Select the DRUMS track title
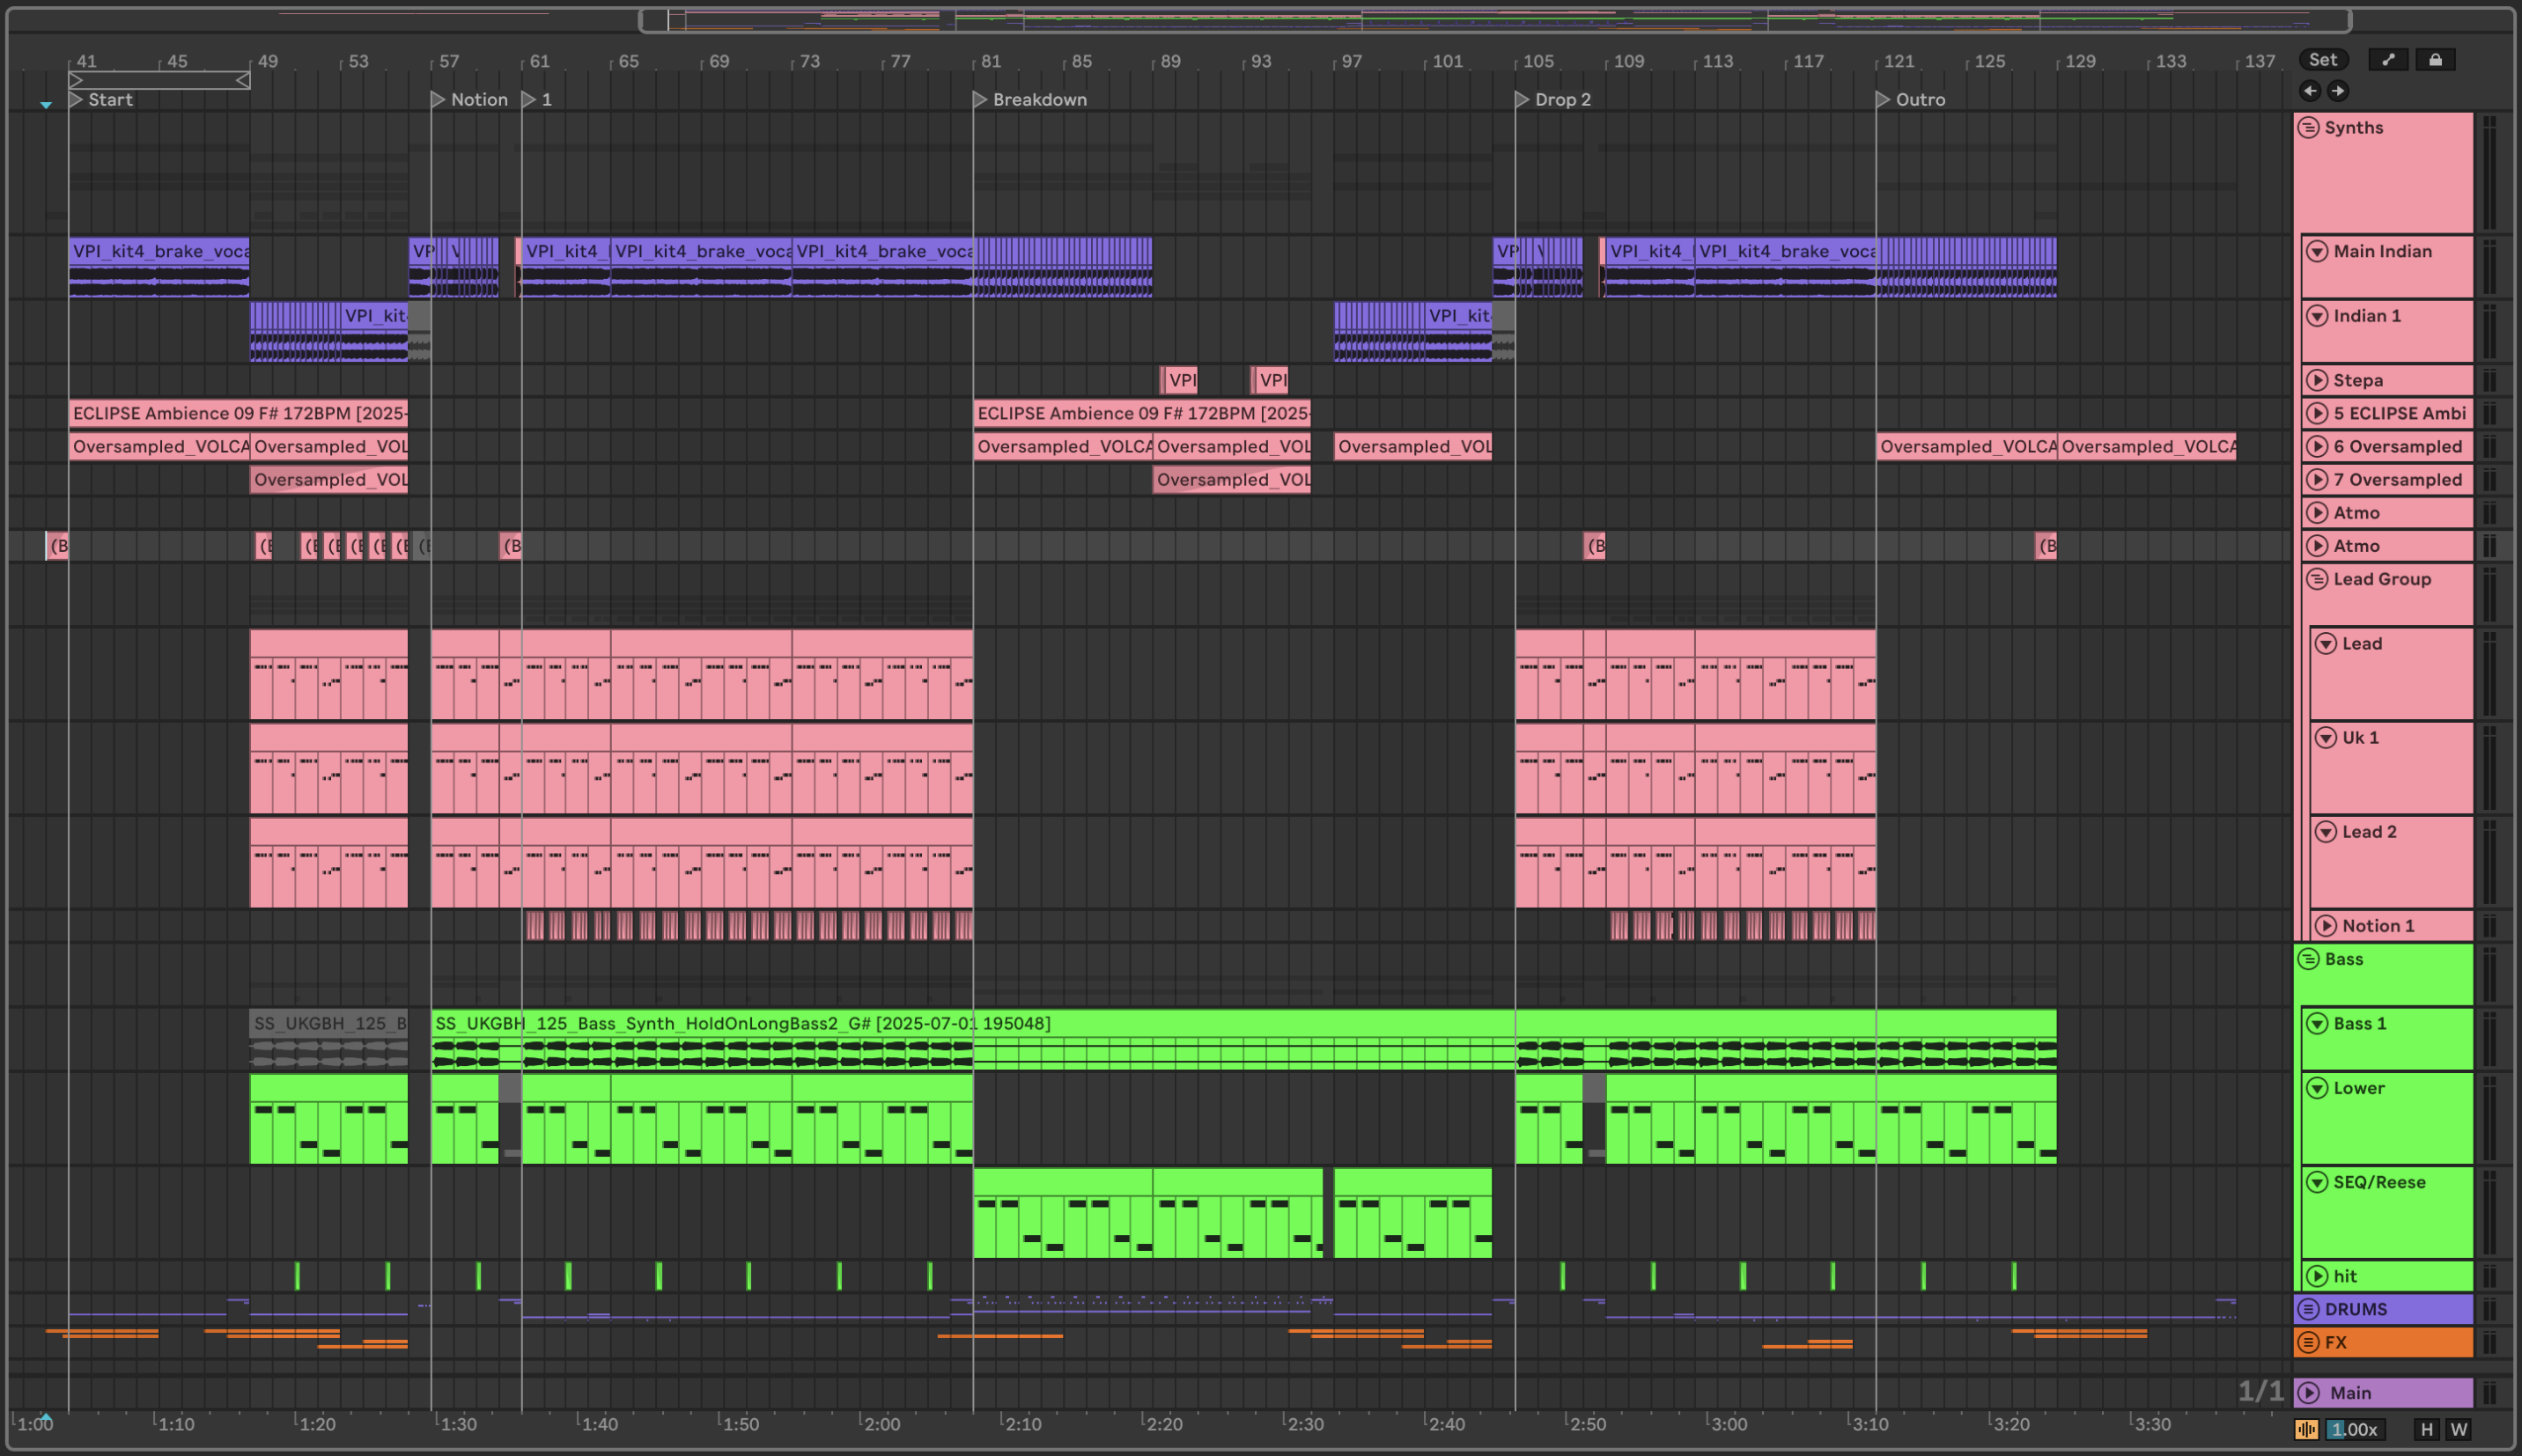This screenshot has width=2522, height=1456. 2356,1309
